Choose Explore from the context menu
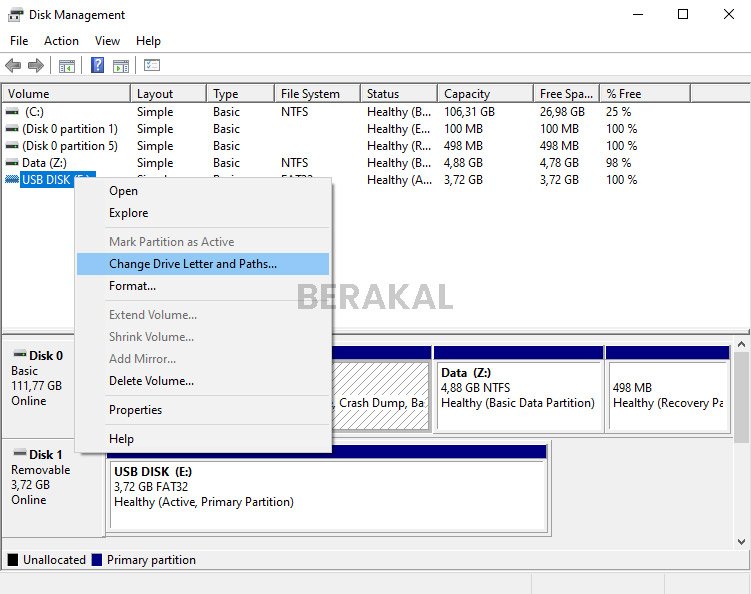The image size is (751, 594). 203,213
